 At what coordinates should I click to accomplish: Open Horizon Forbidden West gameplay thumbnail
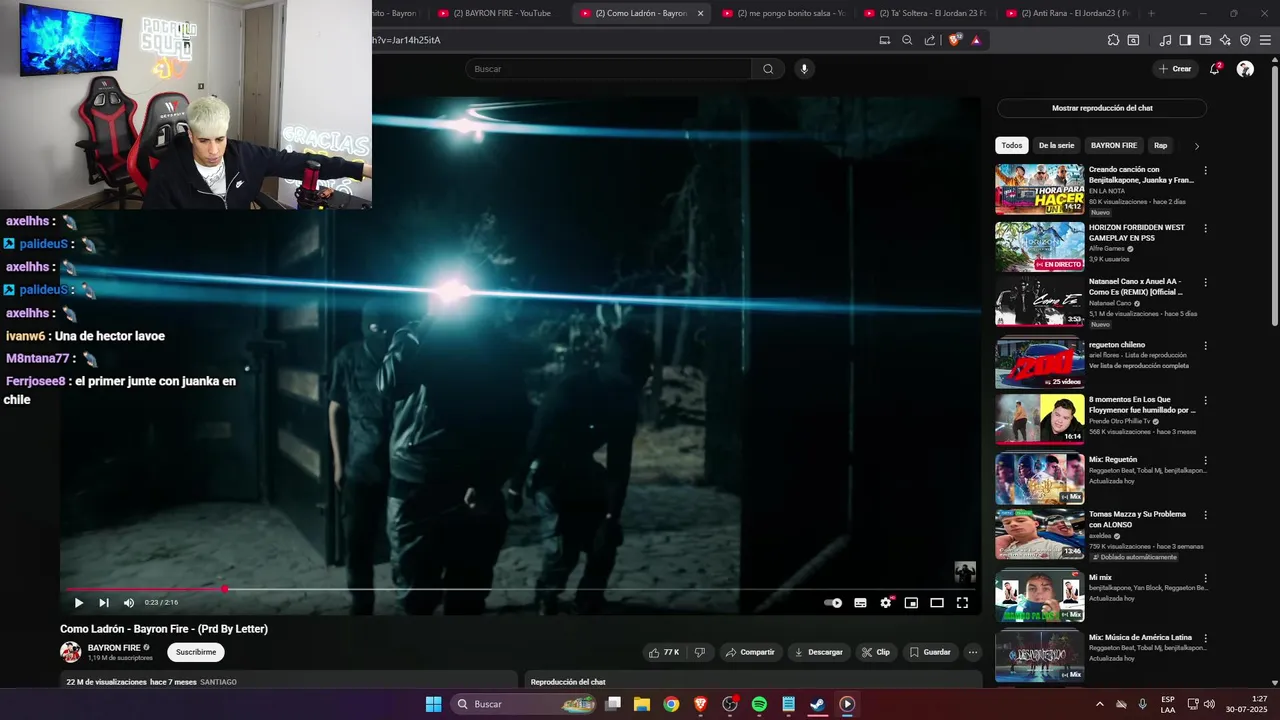[1040, 246]
